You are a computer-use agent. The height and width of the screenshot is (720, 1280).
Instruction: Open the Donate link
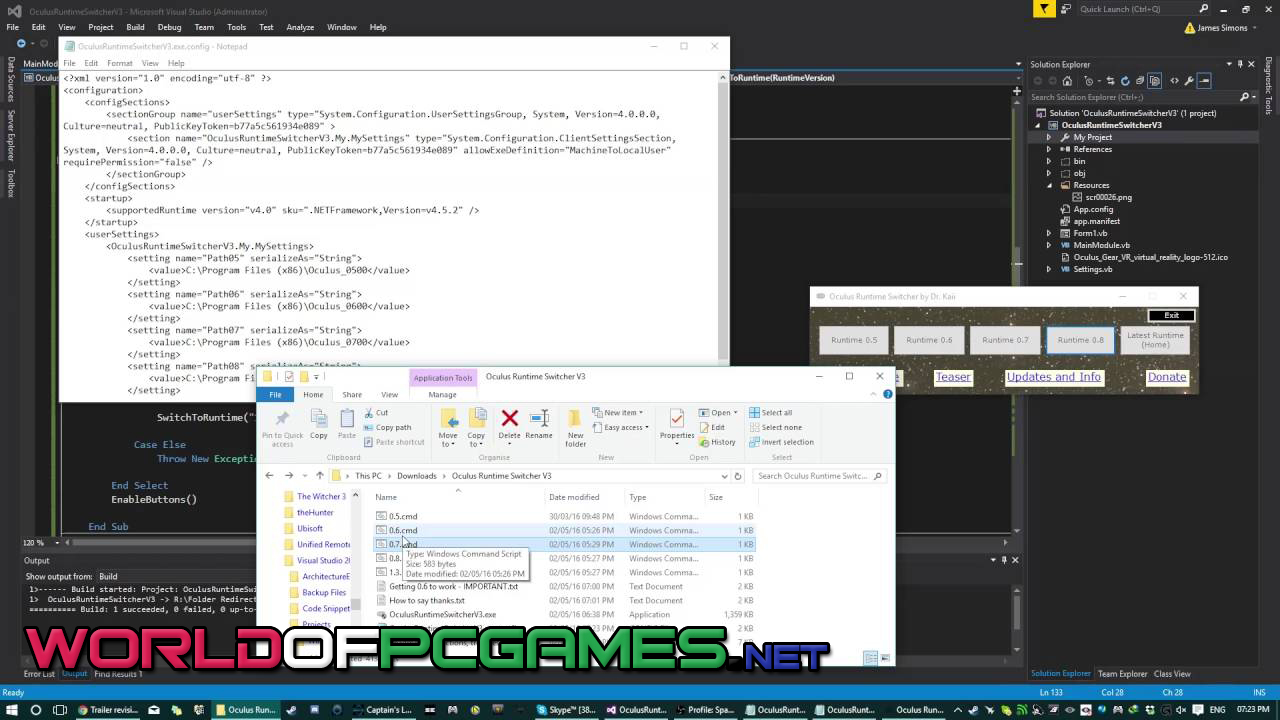click(x=1167, y=377)
